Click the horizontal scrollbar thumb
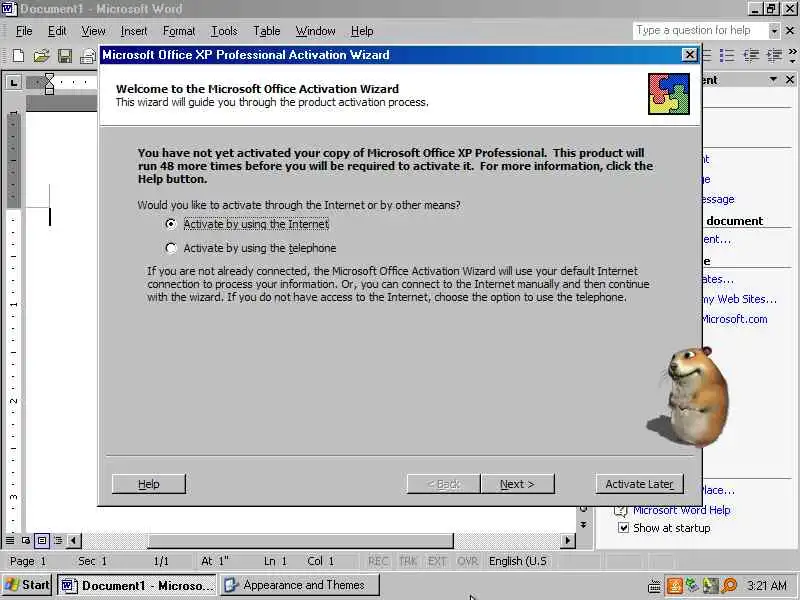Image resolution: width=800 pixels, height=600 pixels. point(301,540)
